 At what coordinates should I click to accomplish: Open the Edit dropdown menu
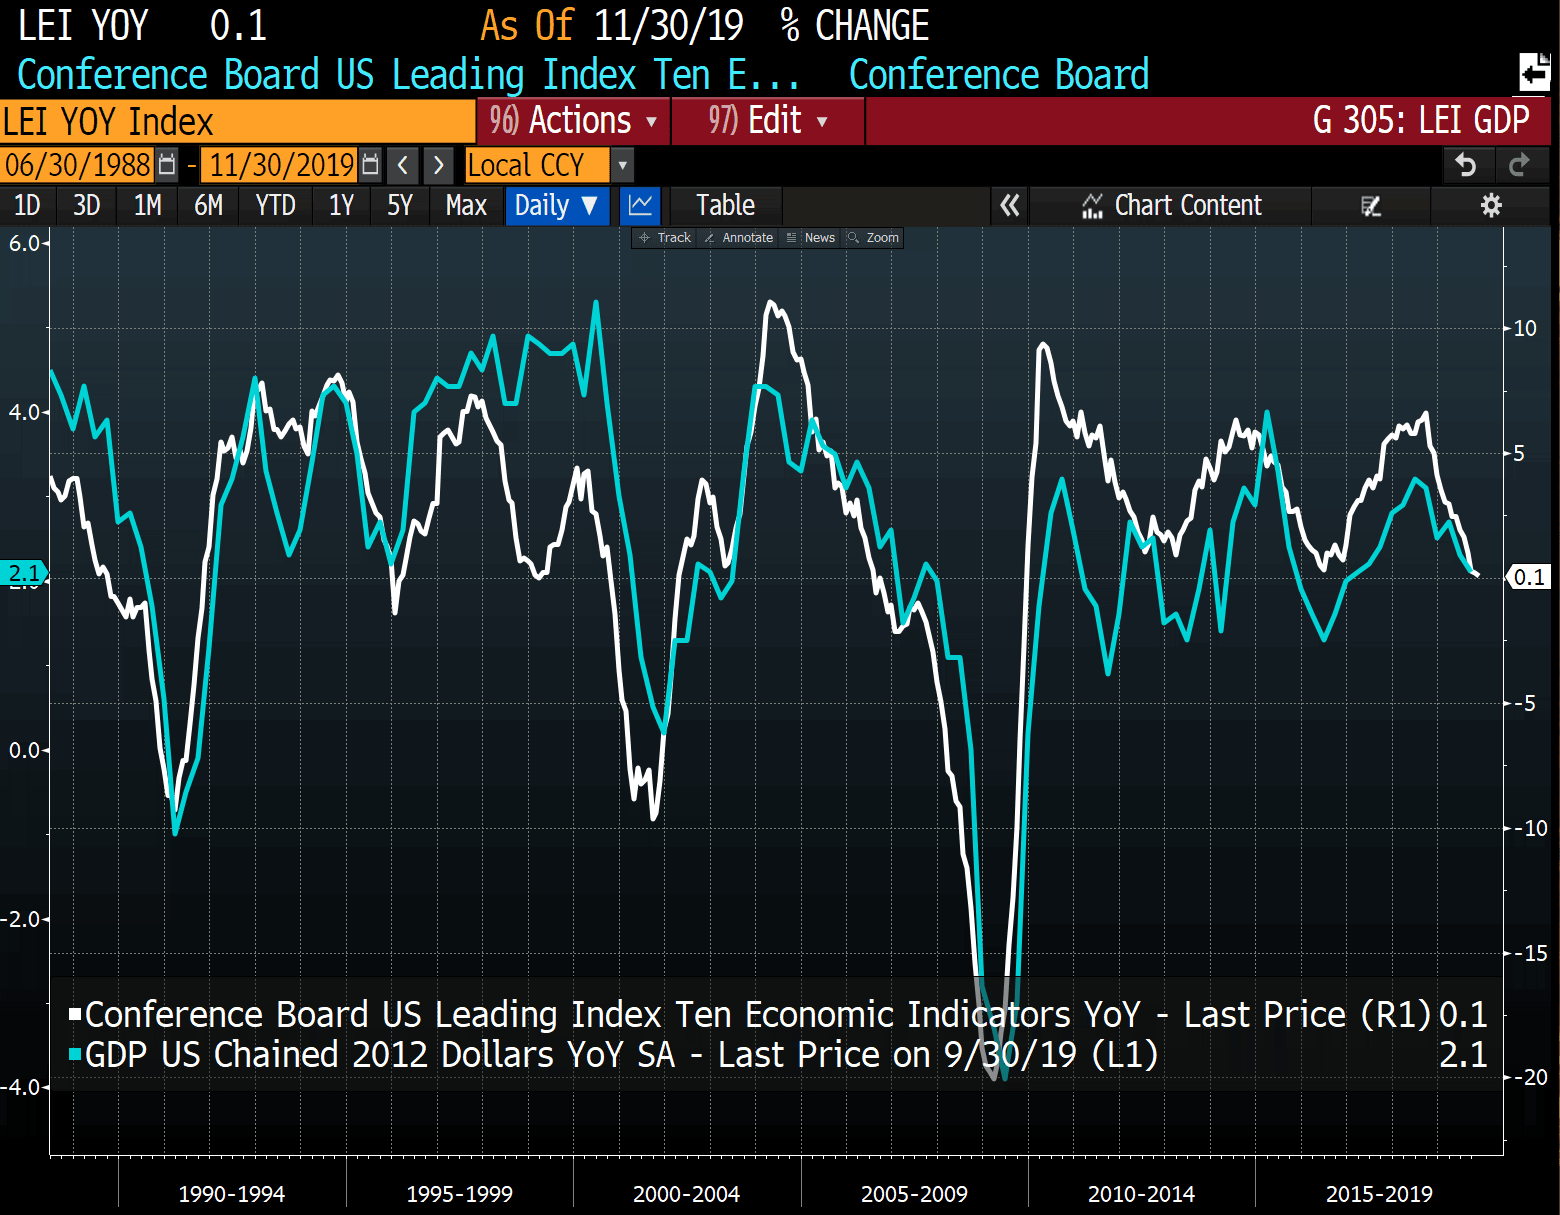click(767, 121)
